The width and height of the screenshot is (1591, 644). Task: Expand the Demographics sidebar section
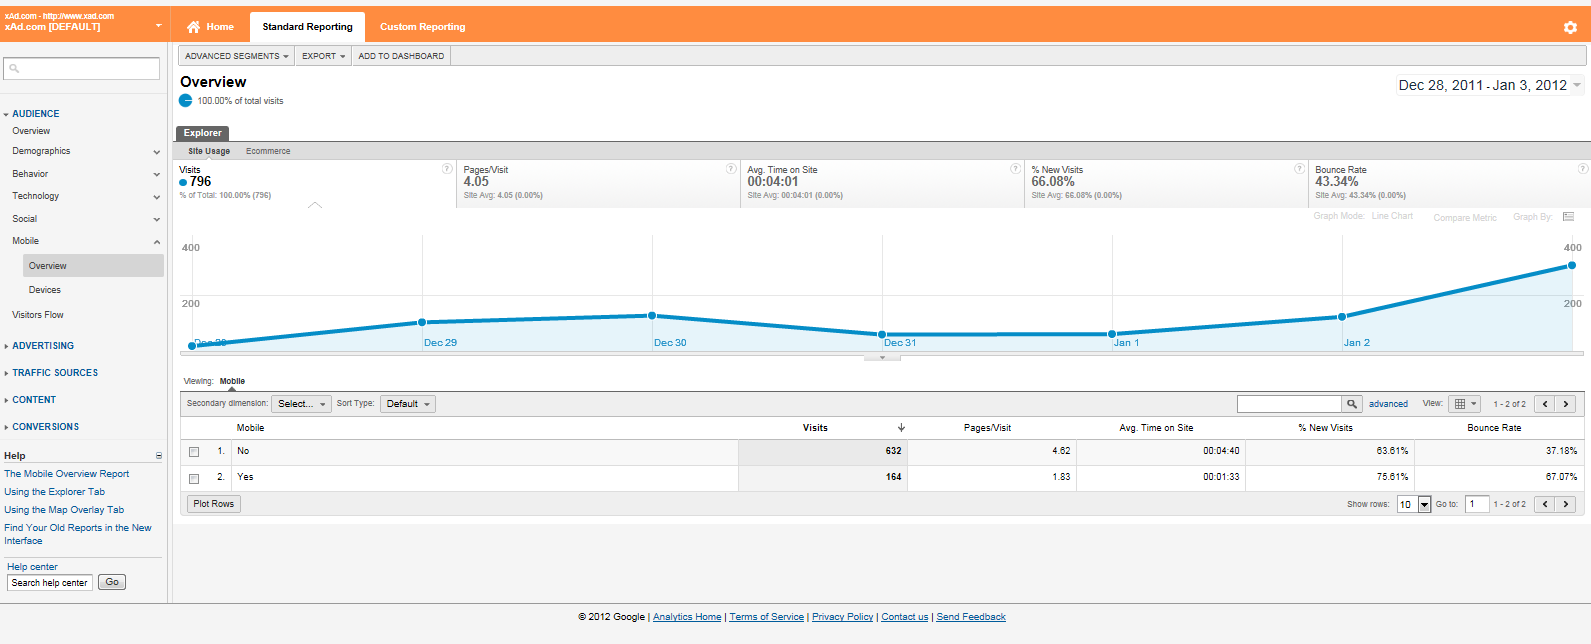tap(156, 152)
